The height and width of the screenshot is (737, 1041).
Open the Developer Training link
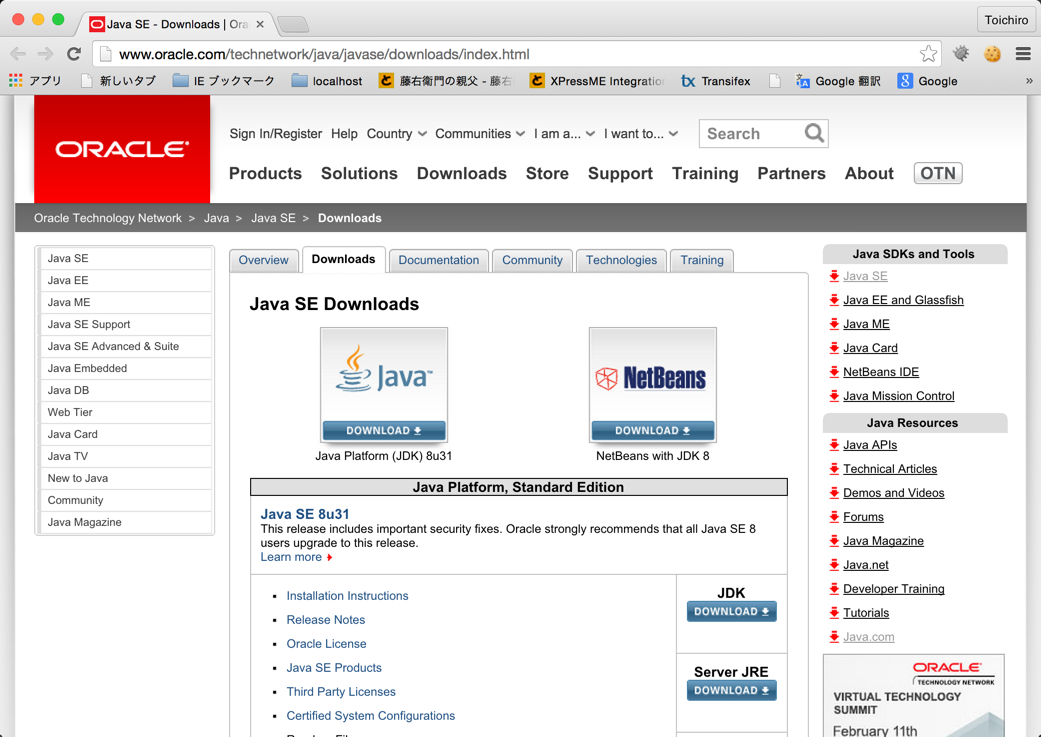(x=893, y=589)
